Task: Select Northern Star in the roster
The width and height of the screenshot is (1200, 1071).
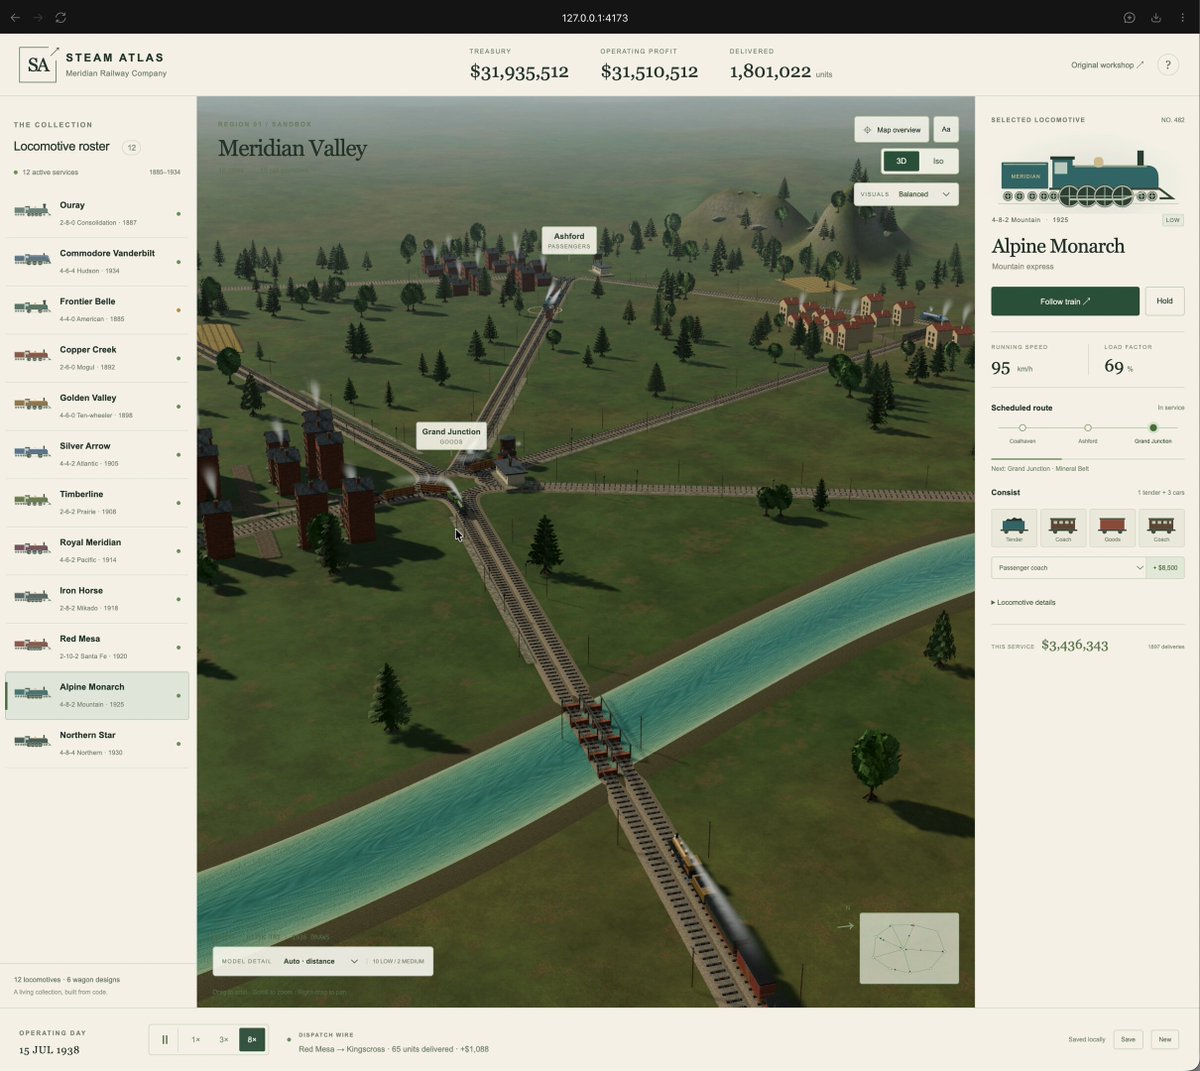Action: click(x=97, y=743)
